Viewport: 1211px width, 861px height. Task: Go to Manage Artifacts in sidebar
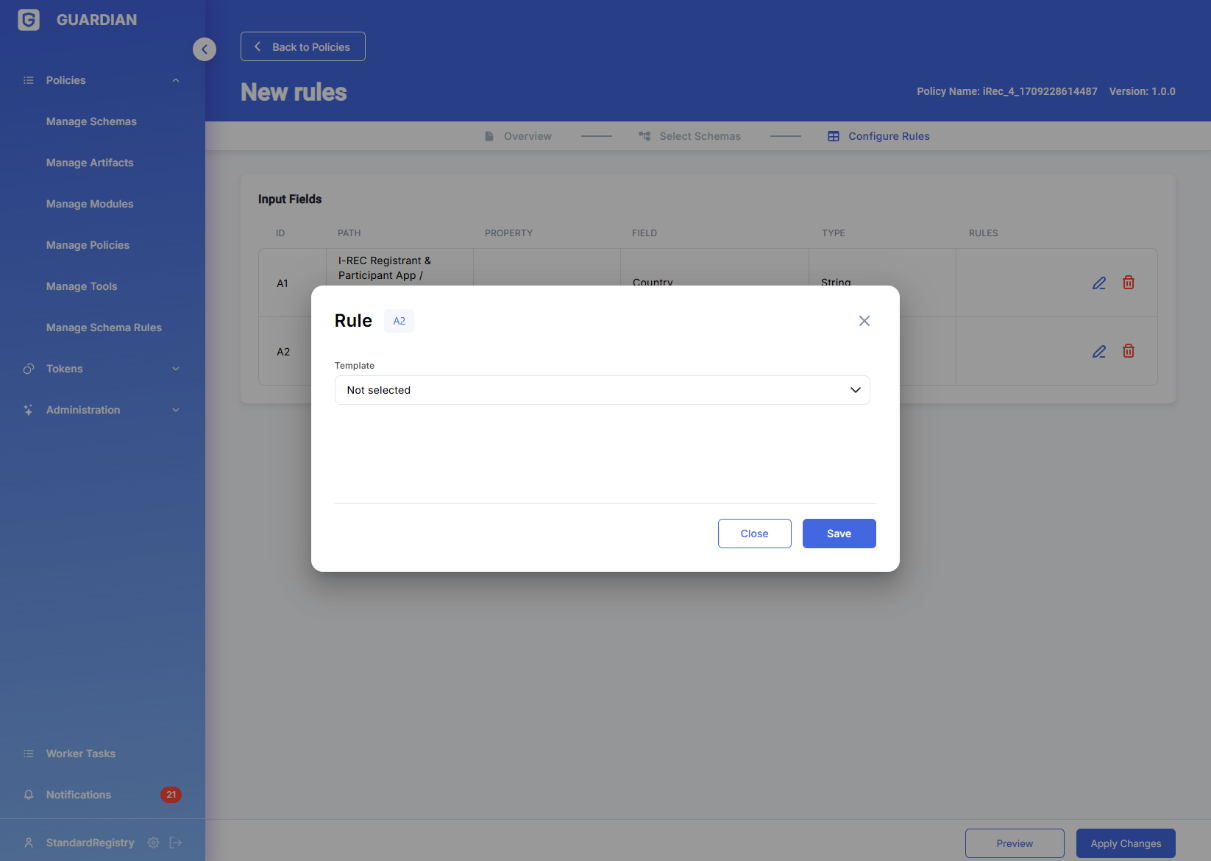pyautogui.click(x=89, y=163)
